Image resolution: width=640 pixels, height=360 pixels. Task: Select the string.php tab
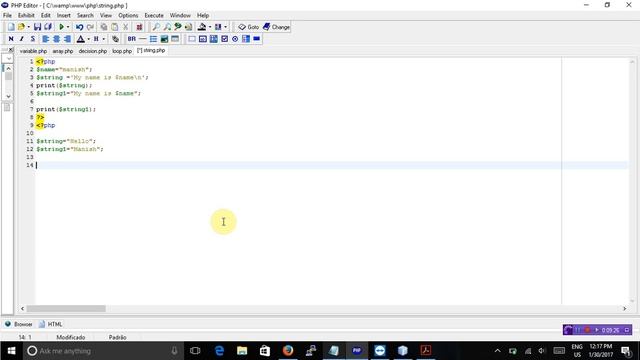(x=151, y=51)
